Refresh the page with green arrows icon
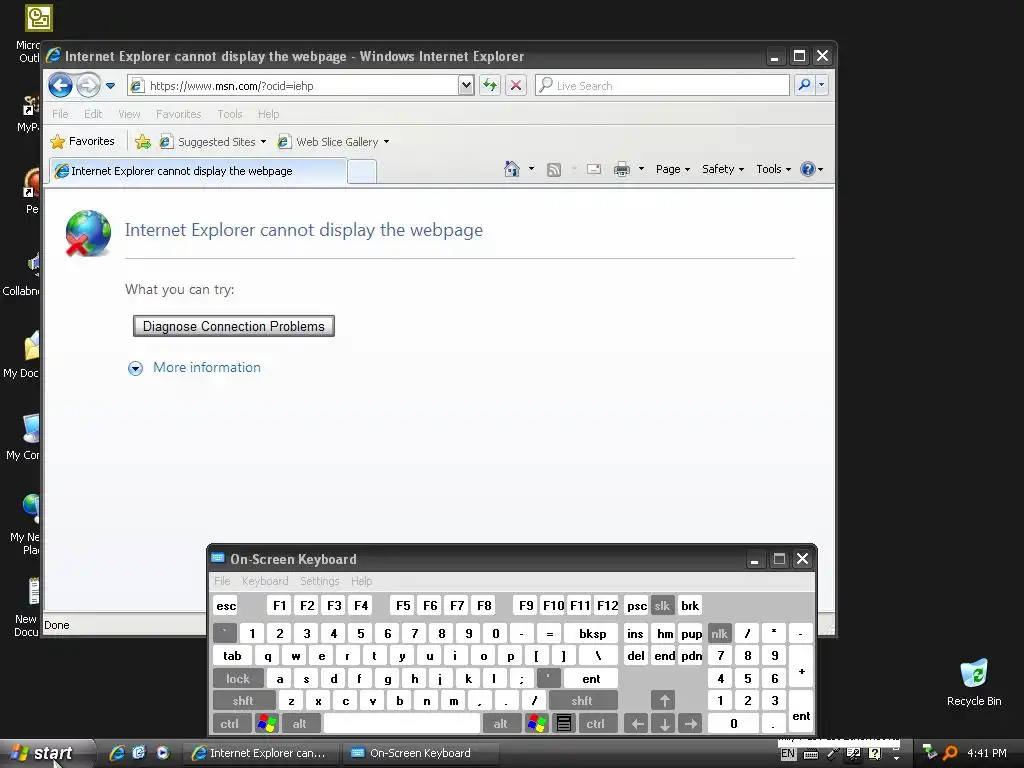Image resolution: width=1024 pixels, height=768 pixels. [490, 85]
